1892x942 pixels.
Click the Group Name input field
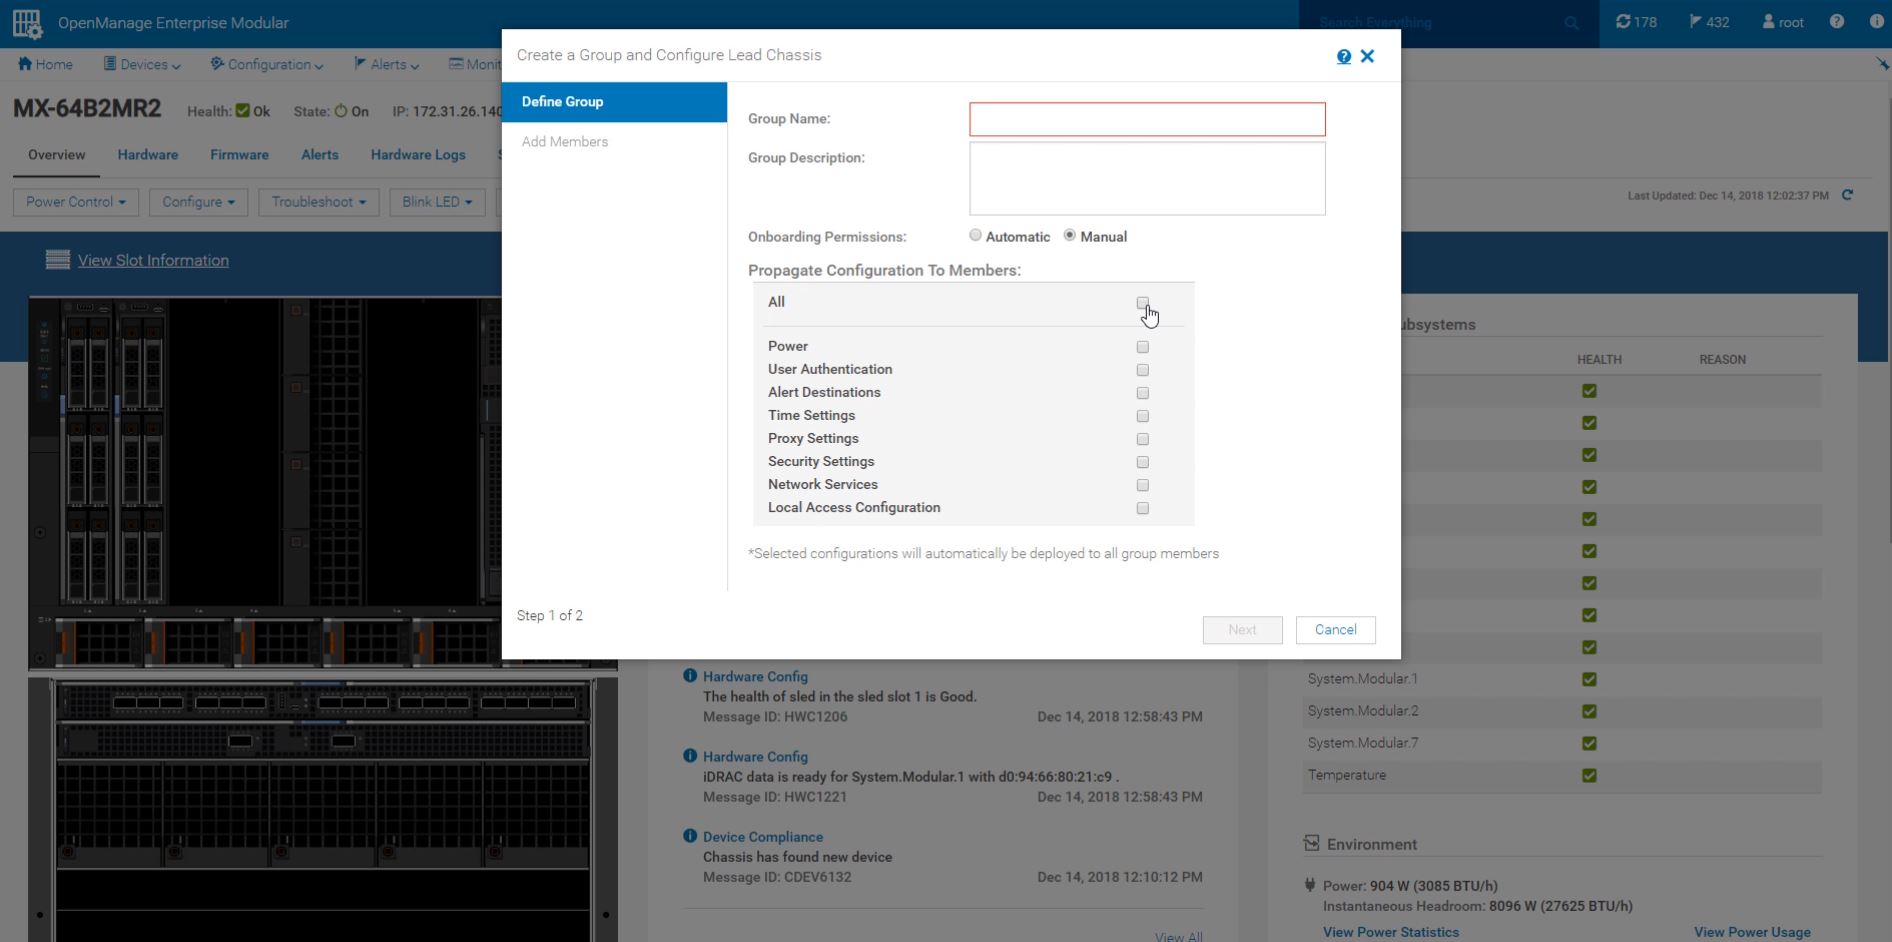[x=1147, y=119]
